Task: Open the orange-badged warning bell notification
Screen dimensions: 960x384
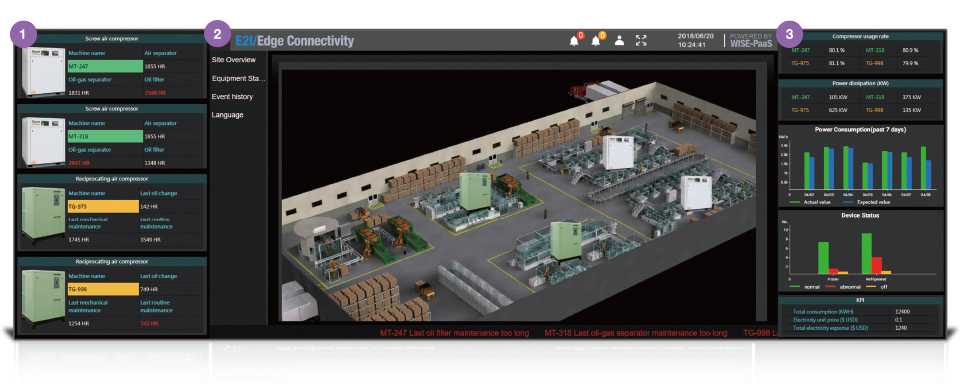Action: point(597,40)
